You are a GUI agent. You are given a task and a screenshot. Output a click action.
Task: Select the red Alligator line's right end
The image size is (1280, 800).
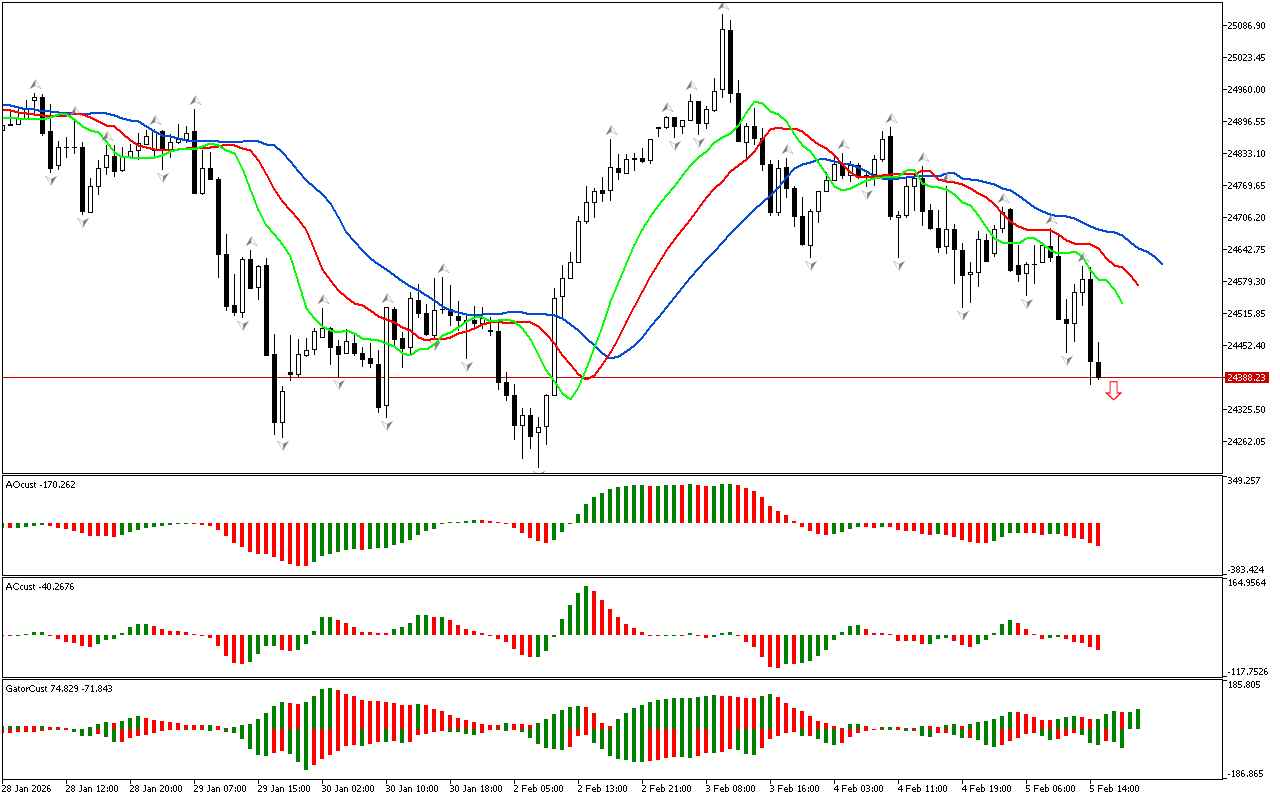[1138, 283]
